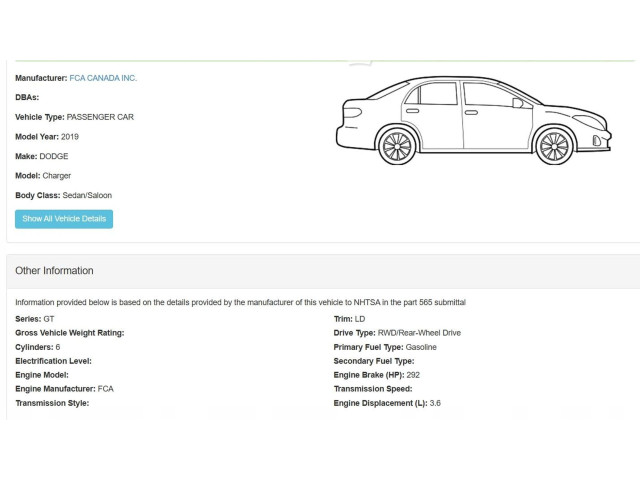Click the NHTSA part 565 information note

pyautogui.click(x=240, y=302)
